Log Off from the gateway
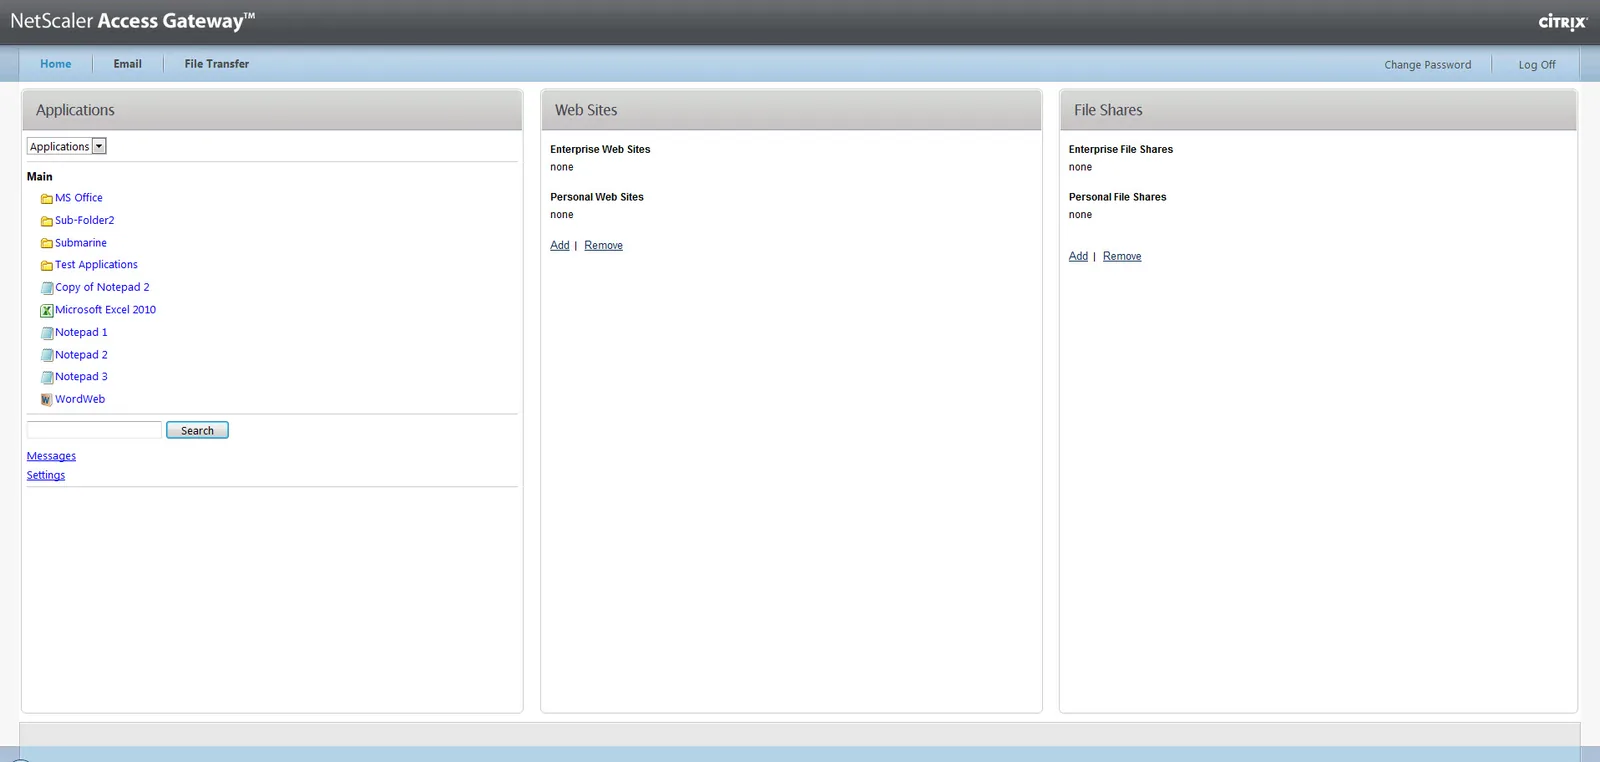 pyautogui.click(x=1537, y=65)
